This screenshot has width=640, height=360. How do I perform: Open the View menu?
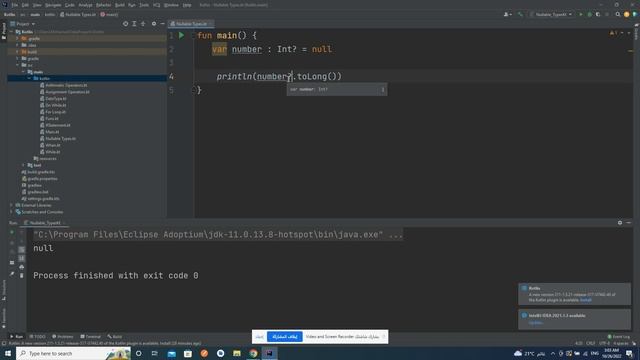(37, 5)
